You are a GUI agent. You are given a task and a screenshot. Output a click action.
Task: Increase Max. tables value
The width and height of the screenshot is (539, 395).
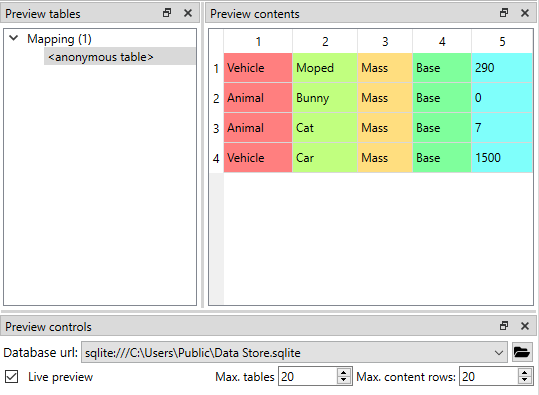pos(343,372)
